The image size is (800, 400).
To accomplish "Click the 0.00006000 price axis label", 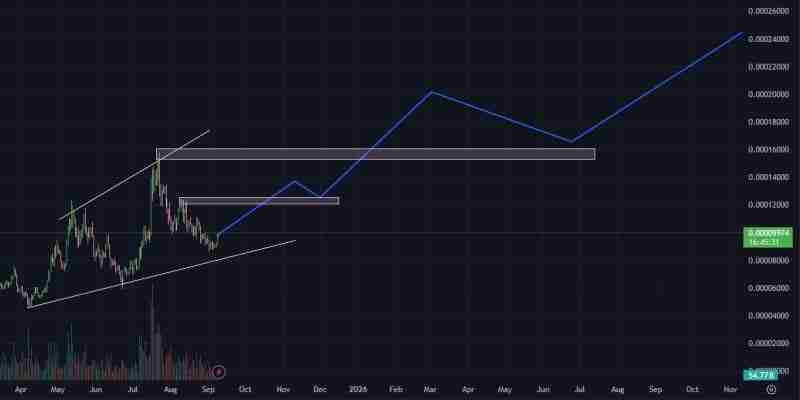I will pyautogui.click(x=768, y=289).
